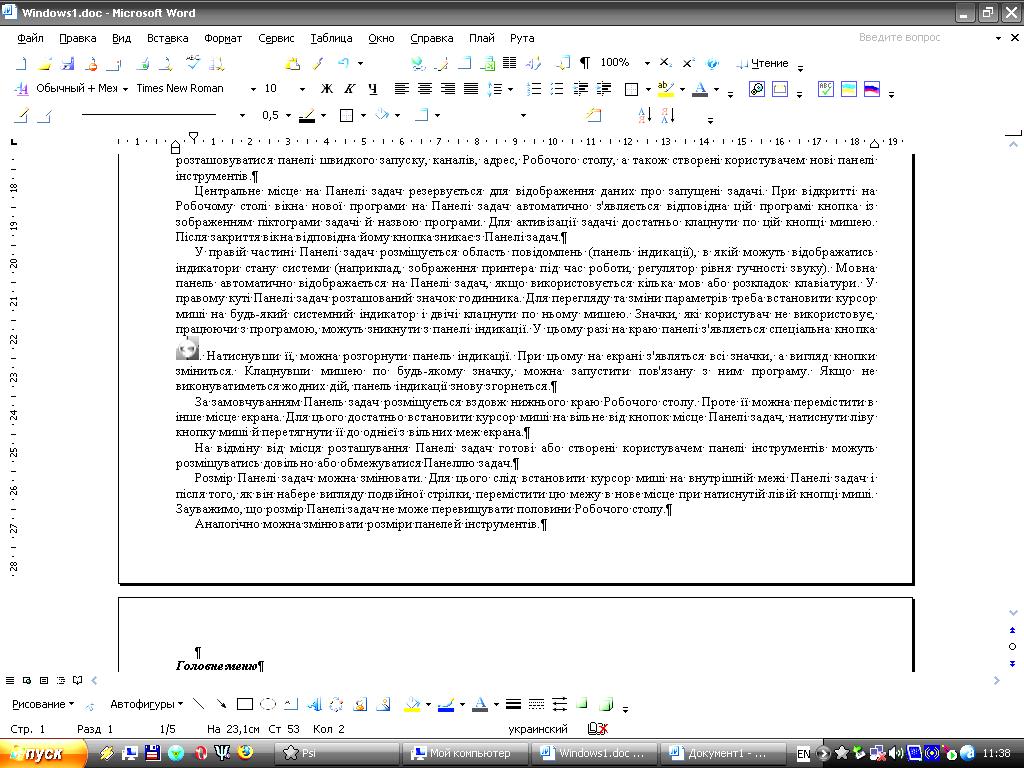Click the vertical scrollbar down arrow
Viewport: 1024px width, 768px height.
[1013, 613]
